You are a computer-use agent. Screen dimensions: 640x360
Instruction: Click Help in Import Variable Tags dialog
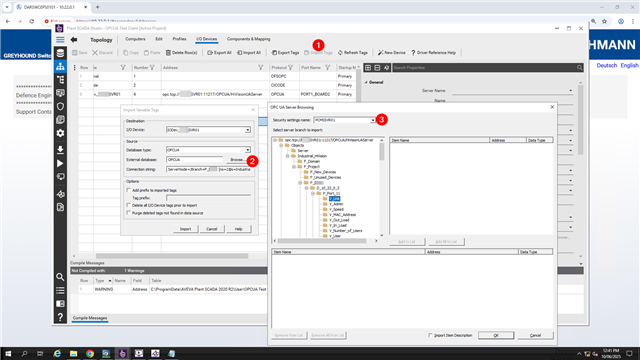pyautogui.click(x=238, y=229)
